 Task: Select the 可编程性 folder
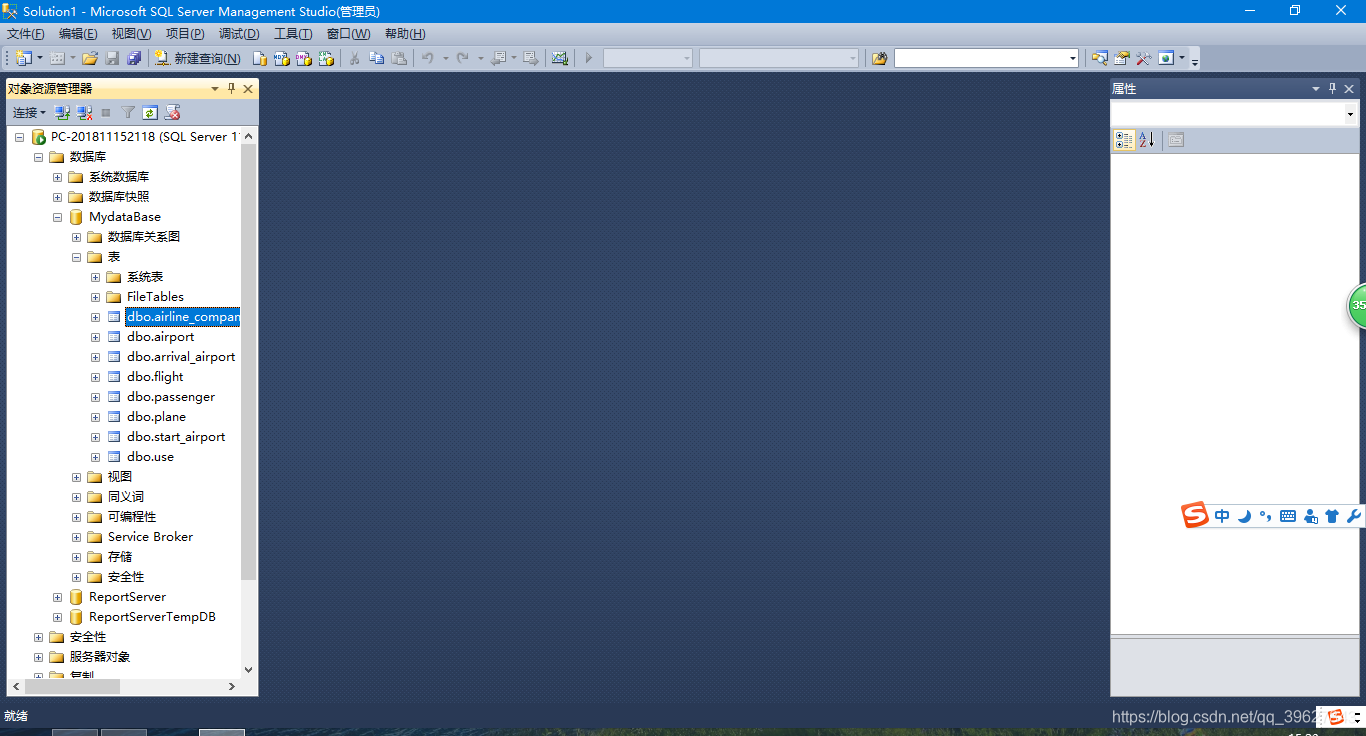click(132, 517)
